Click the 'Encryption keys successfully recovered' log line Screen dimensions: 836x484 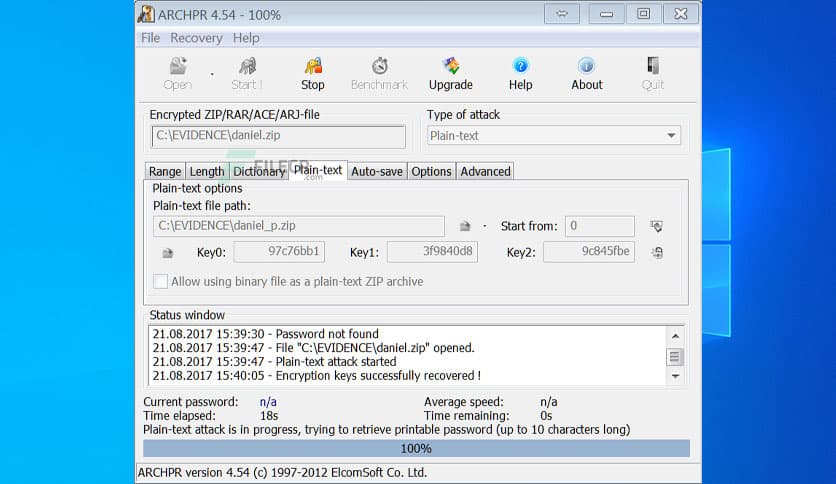(x=317, y=376)
